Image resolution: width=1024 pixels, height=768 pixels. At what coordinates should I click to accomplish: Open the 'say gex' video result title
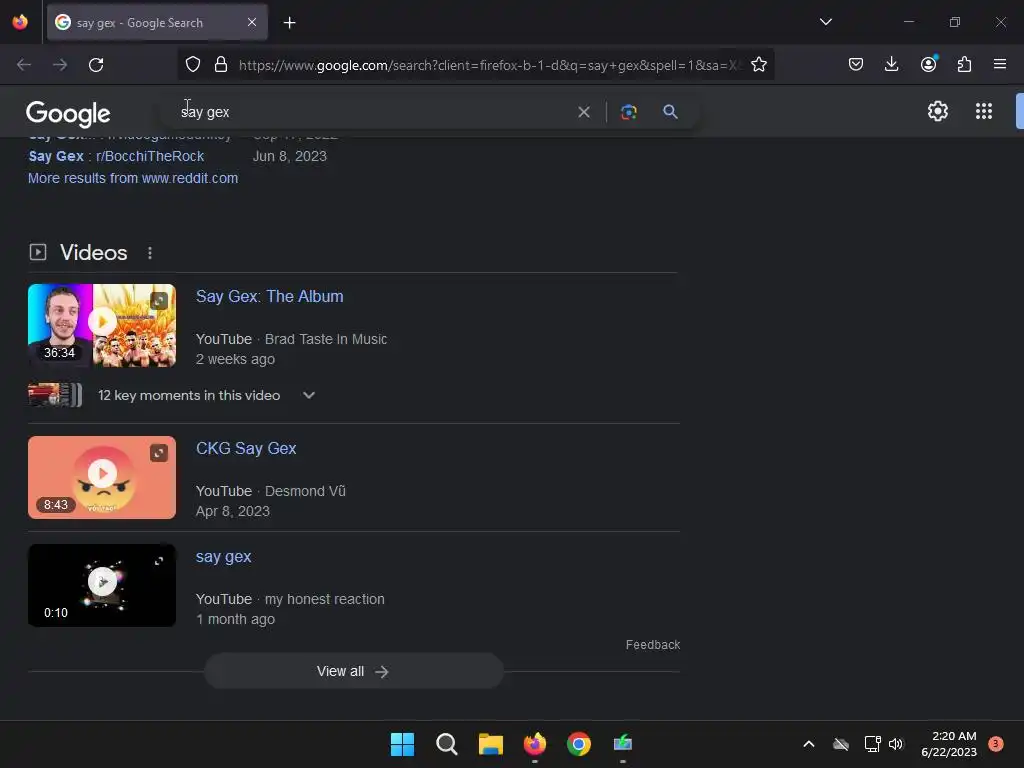tap(223, 557)
